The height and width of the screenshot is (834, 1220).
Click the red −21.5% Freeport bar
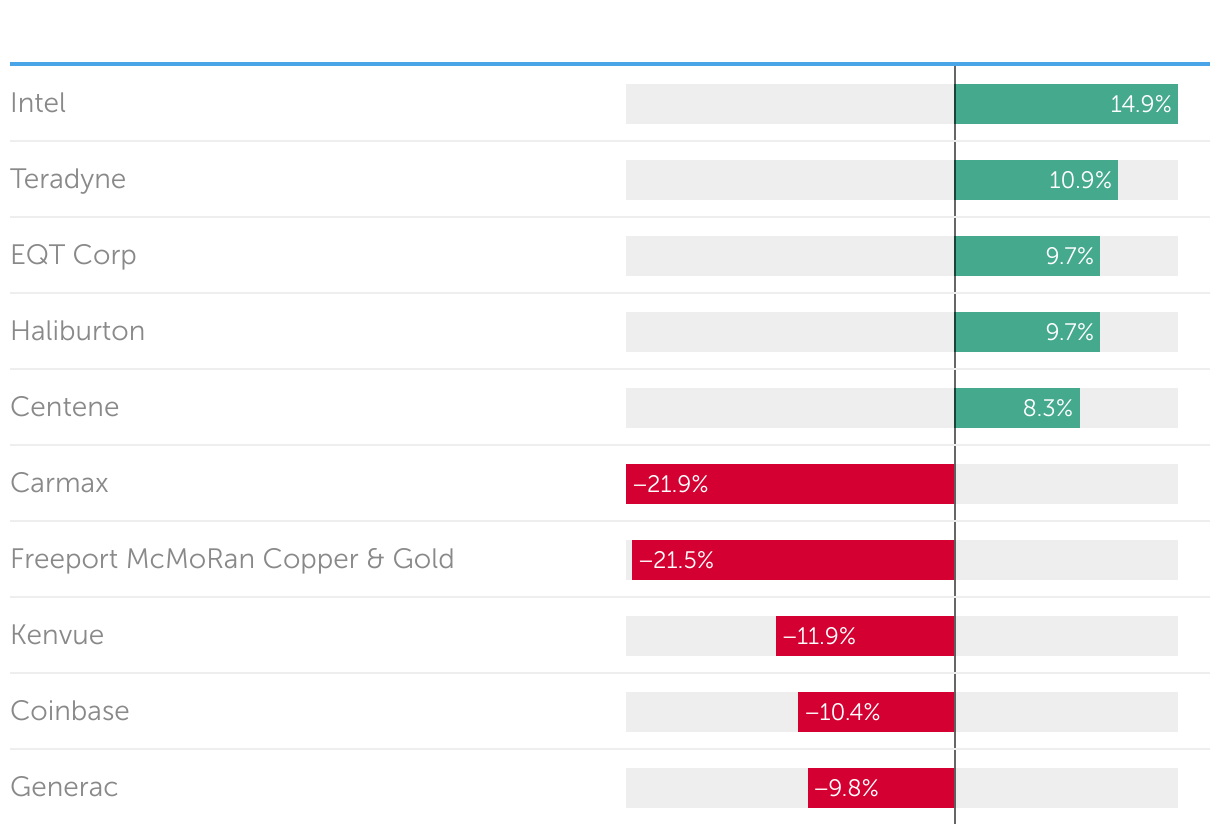click(793, 560)
